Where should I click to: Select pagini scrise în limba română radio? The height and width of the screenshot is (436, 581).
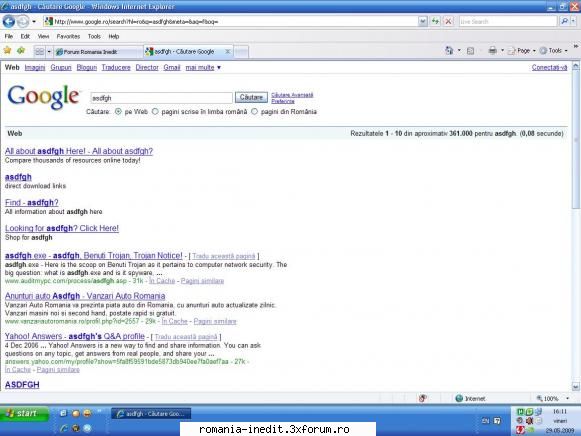tap(155, 112)
